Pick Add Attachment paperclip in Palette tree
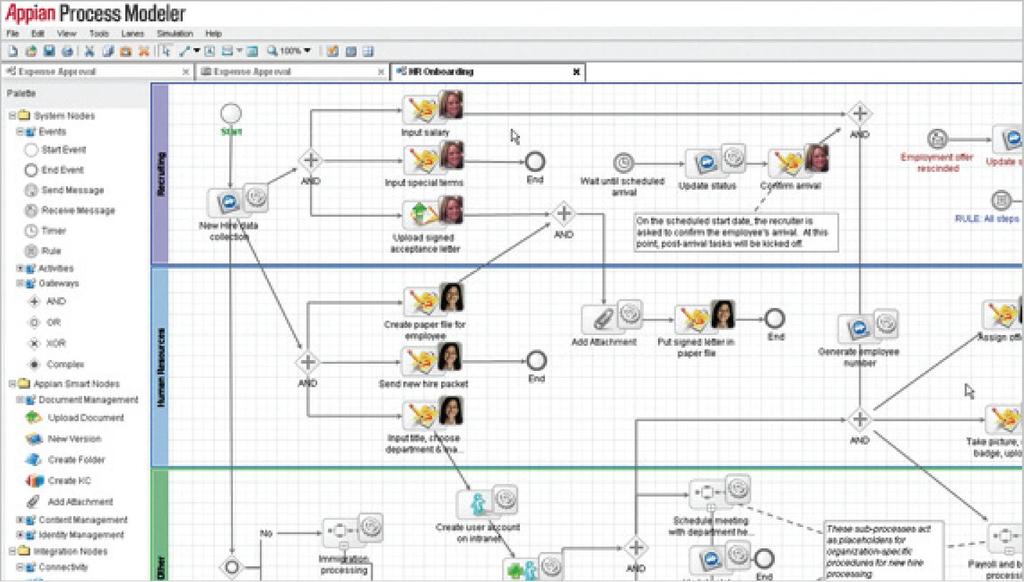 69,502
